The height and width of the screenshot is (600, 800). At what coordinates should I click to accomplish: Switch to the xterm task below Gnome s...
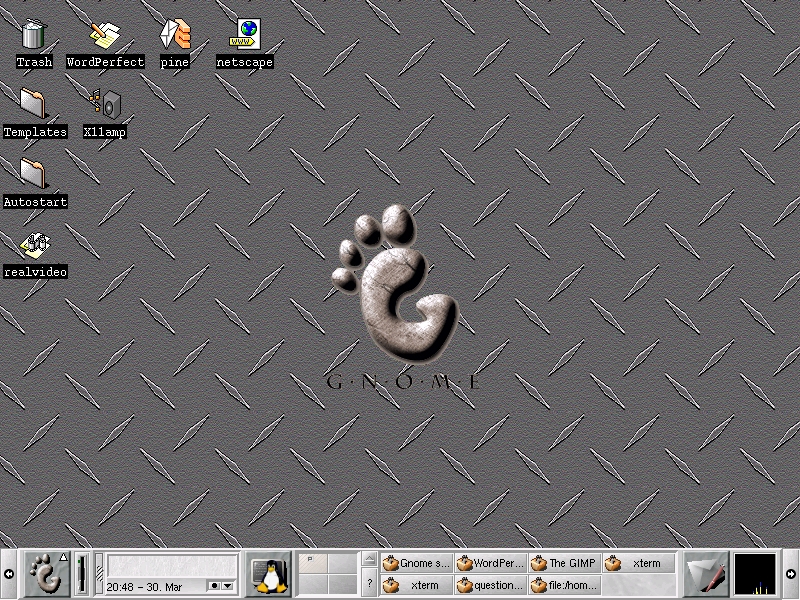point(417,585)
